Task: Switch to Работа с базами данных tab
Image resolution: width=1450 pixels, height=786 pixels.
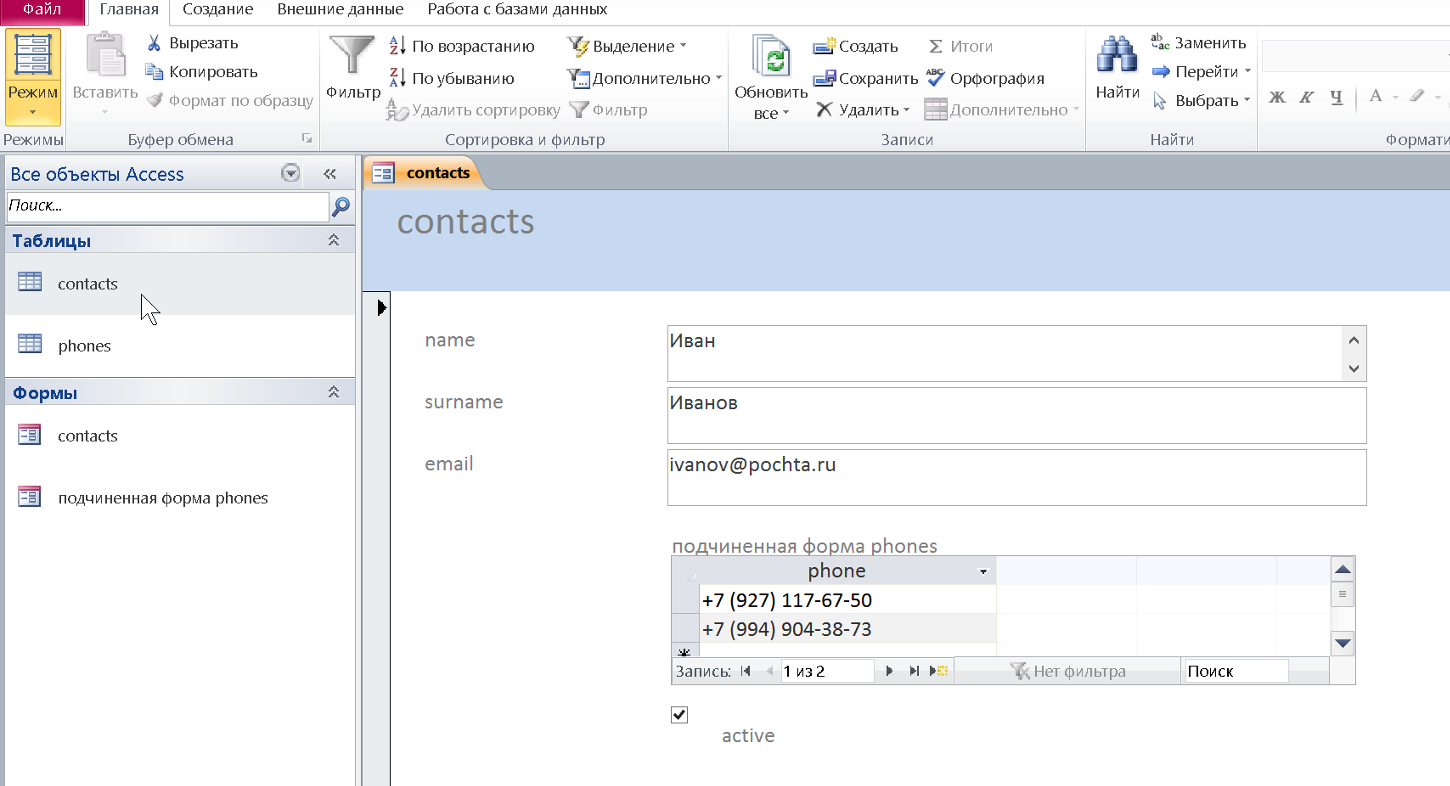Action: coord(517,10)
